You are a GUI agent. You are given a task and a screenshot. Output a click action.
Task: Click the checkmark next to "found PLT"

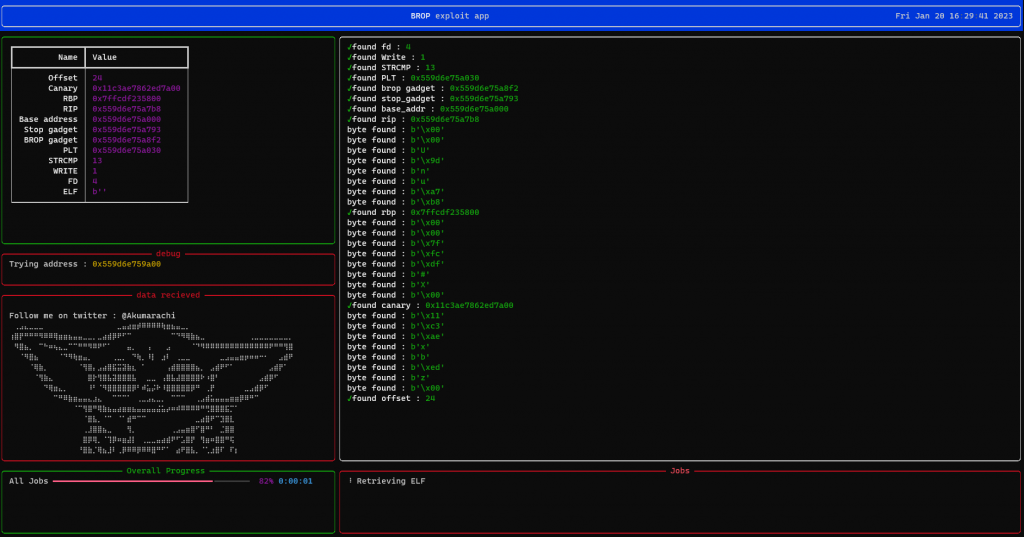[350, 78]
